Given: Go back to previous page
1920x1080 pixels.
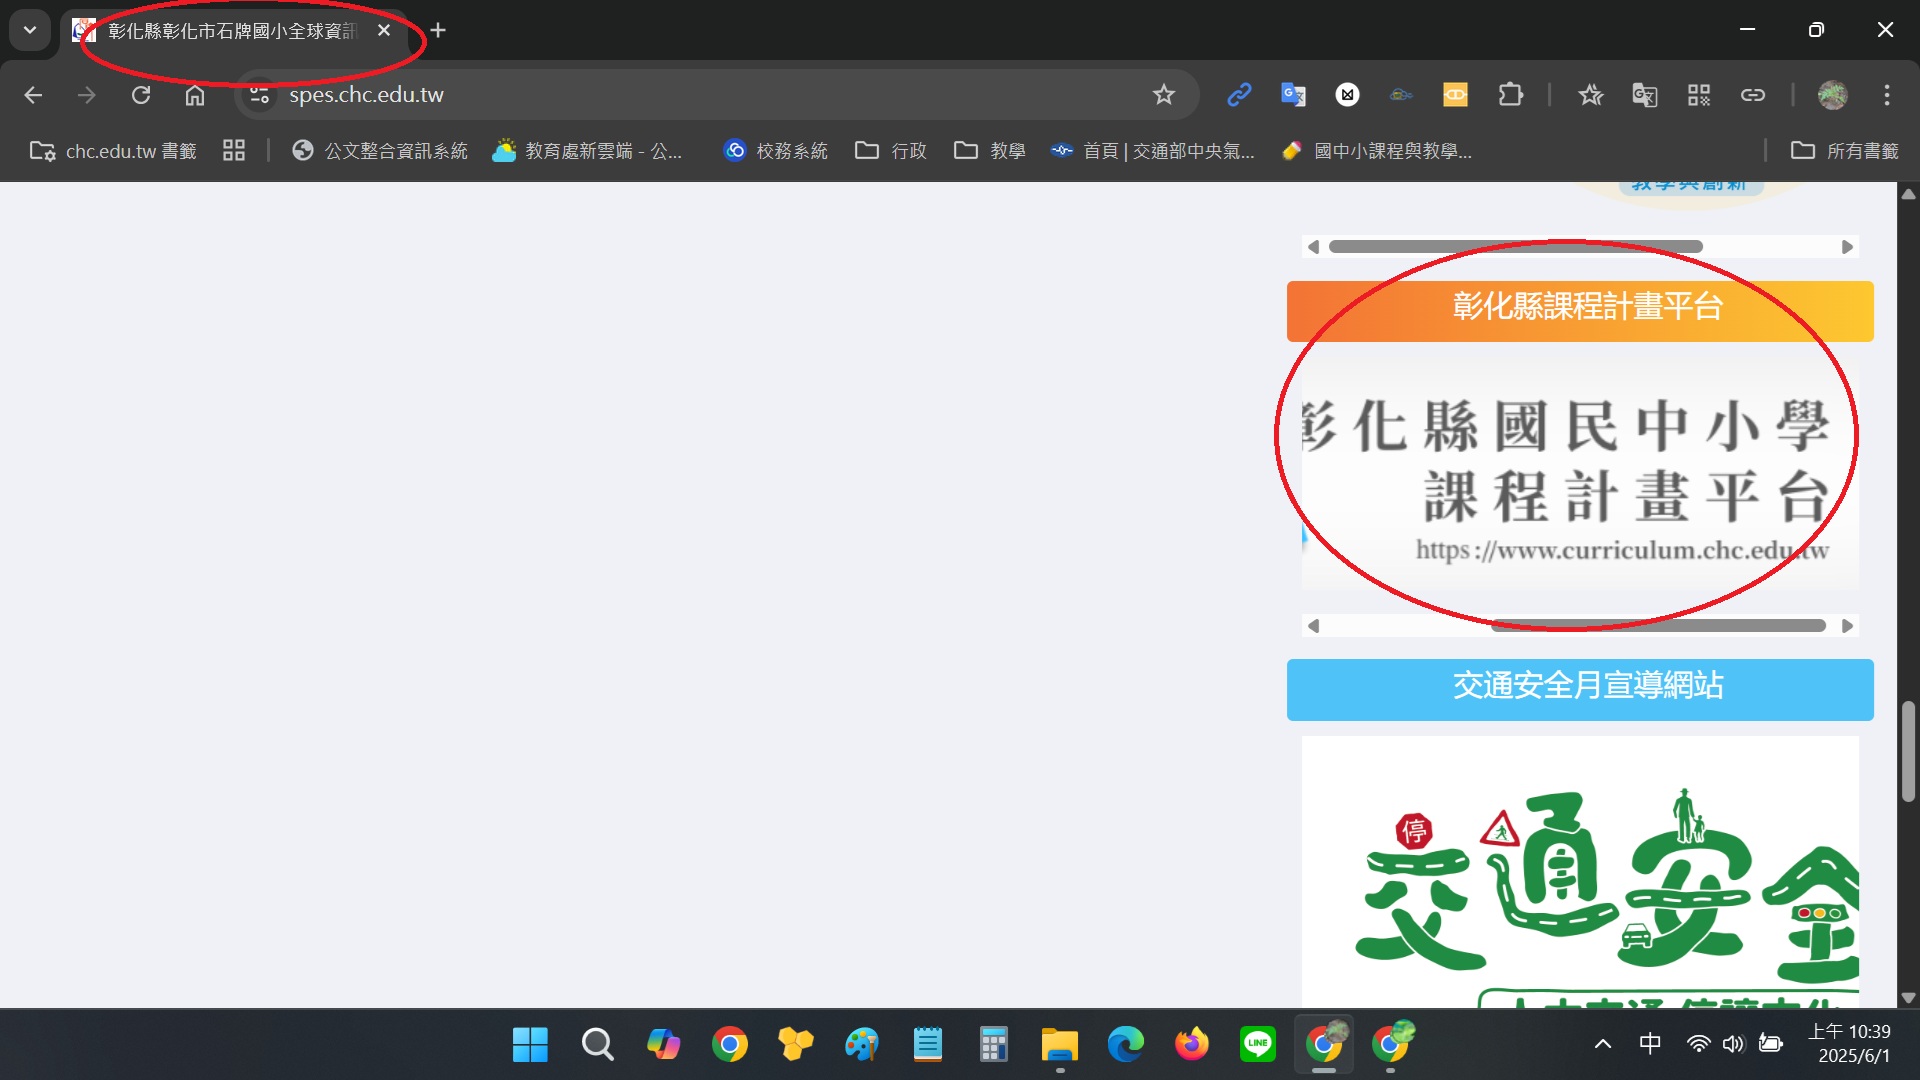Looking at the screenshot, I should click(33, 95).
